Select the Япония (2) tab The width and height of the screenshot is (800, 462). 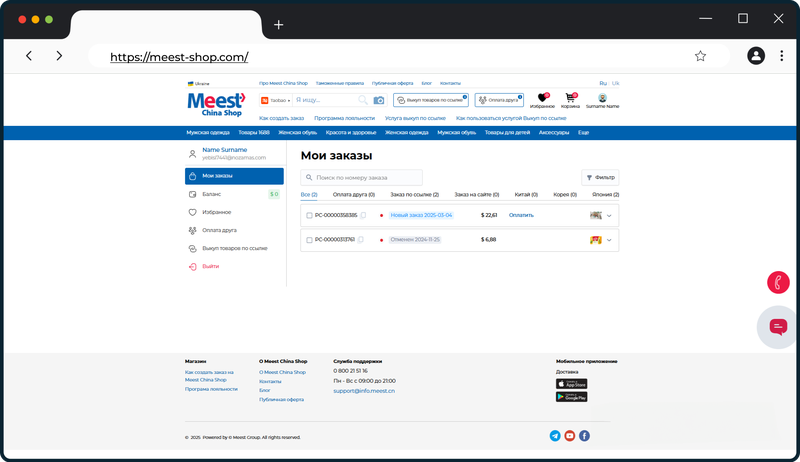coord(606,195)
